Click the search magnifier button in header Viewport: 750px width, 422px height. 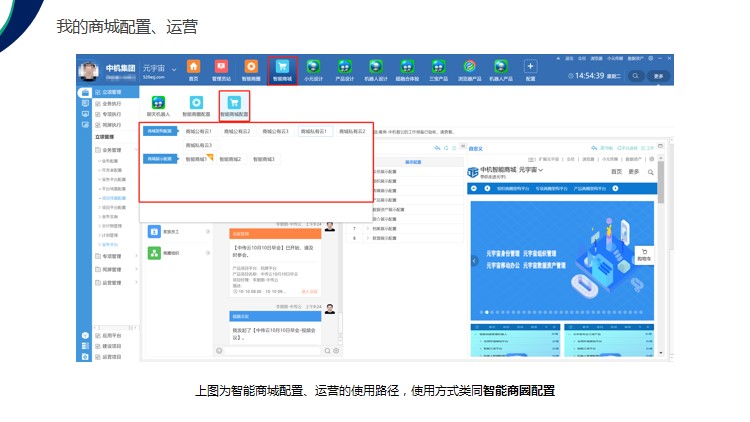click(635, 76)
